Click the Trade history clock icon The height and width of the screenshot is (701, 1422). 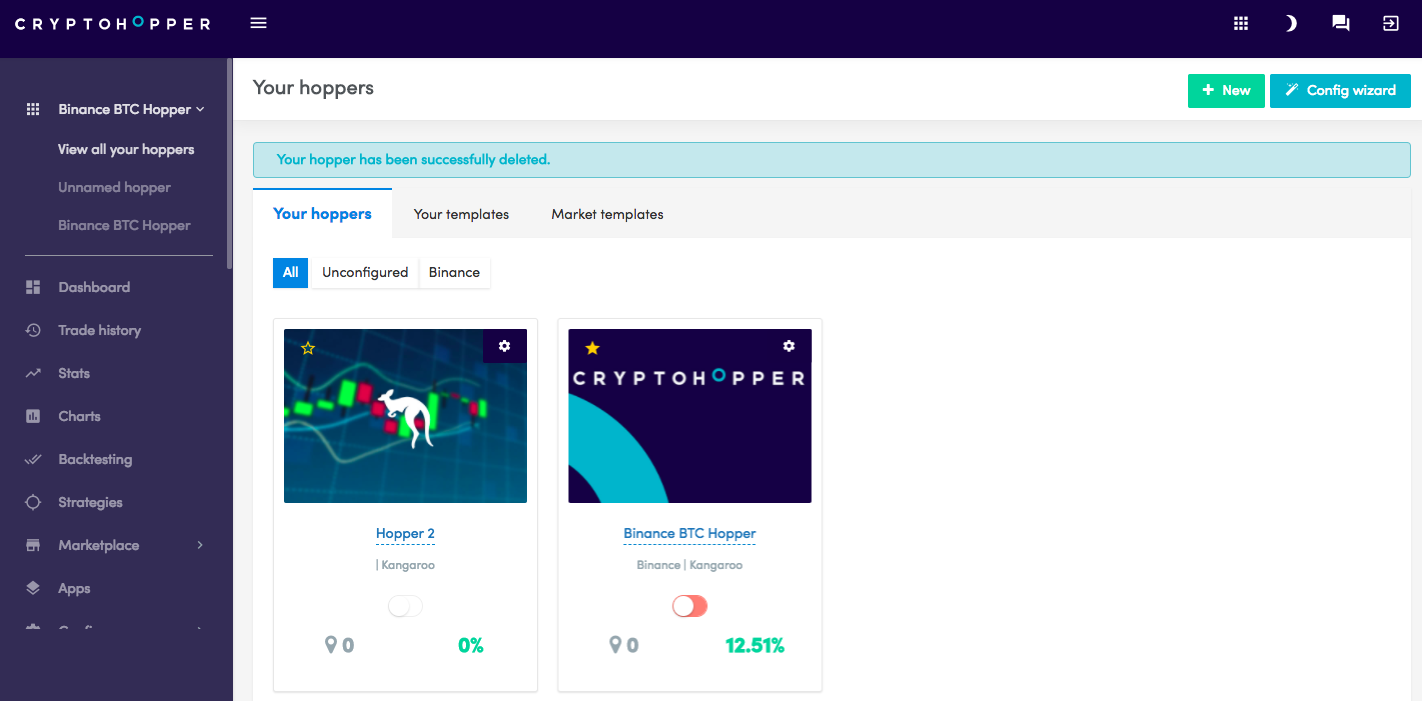tap(33, 330)
